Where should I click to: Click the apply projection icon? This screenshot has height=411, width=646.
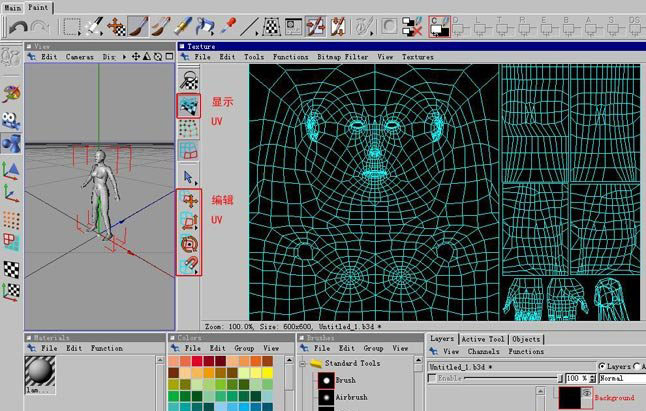338,27
